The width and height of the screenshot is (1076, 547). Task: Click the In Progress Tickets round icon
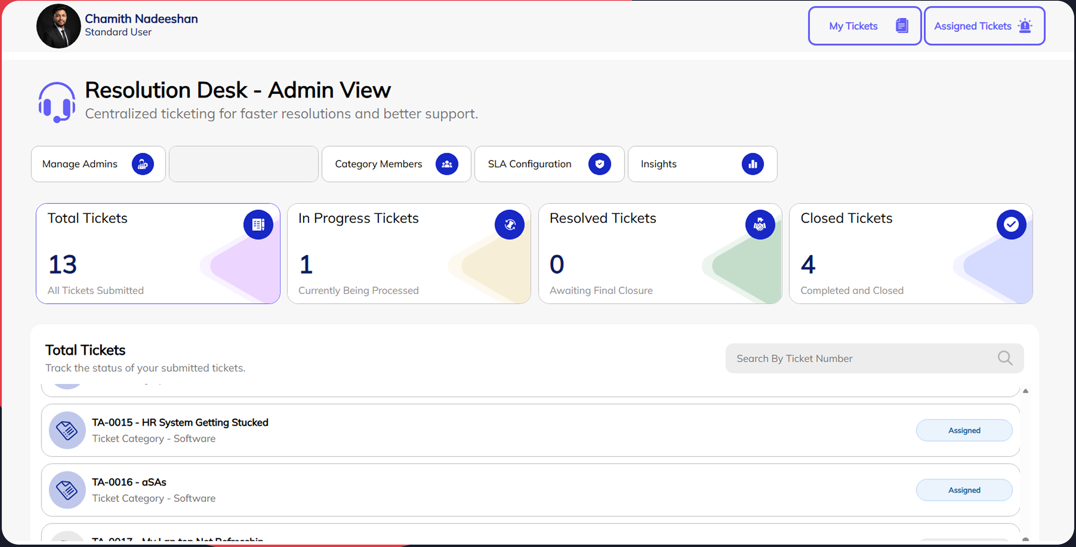pyautogui.click(x=509, y=224)
